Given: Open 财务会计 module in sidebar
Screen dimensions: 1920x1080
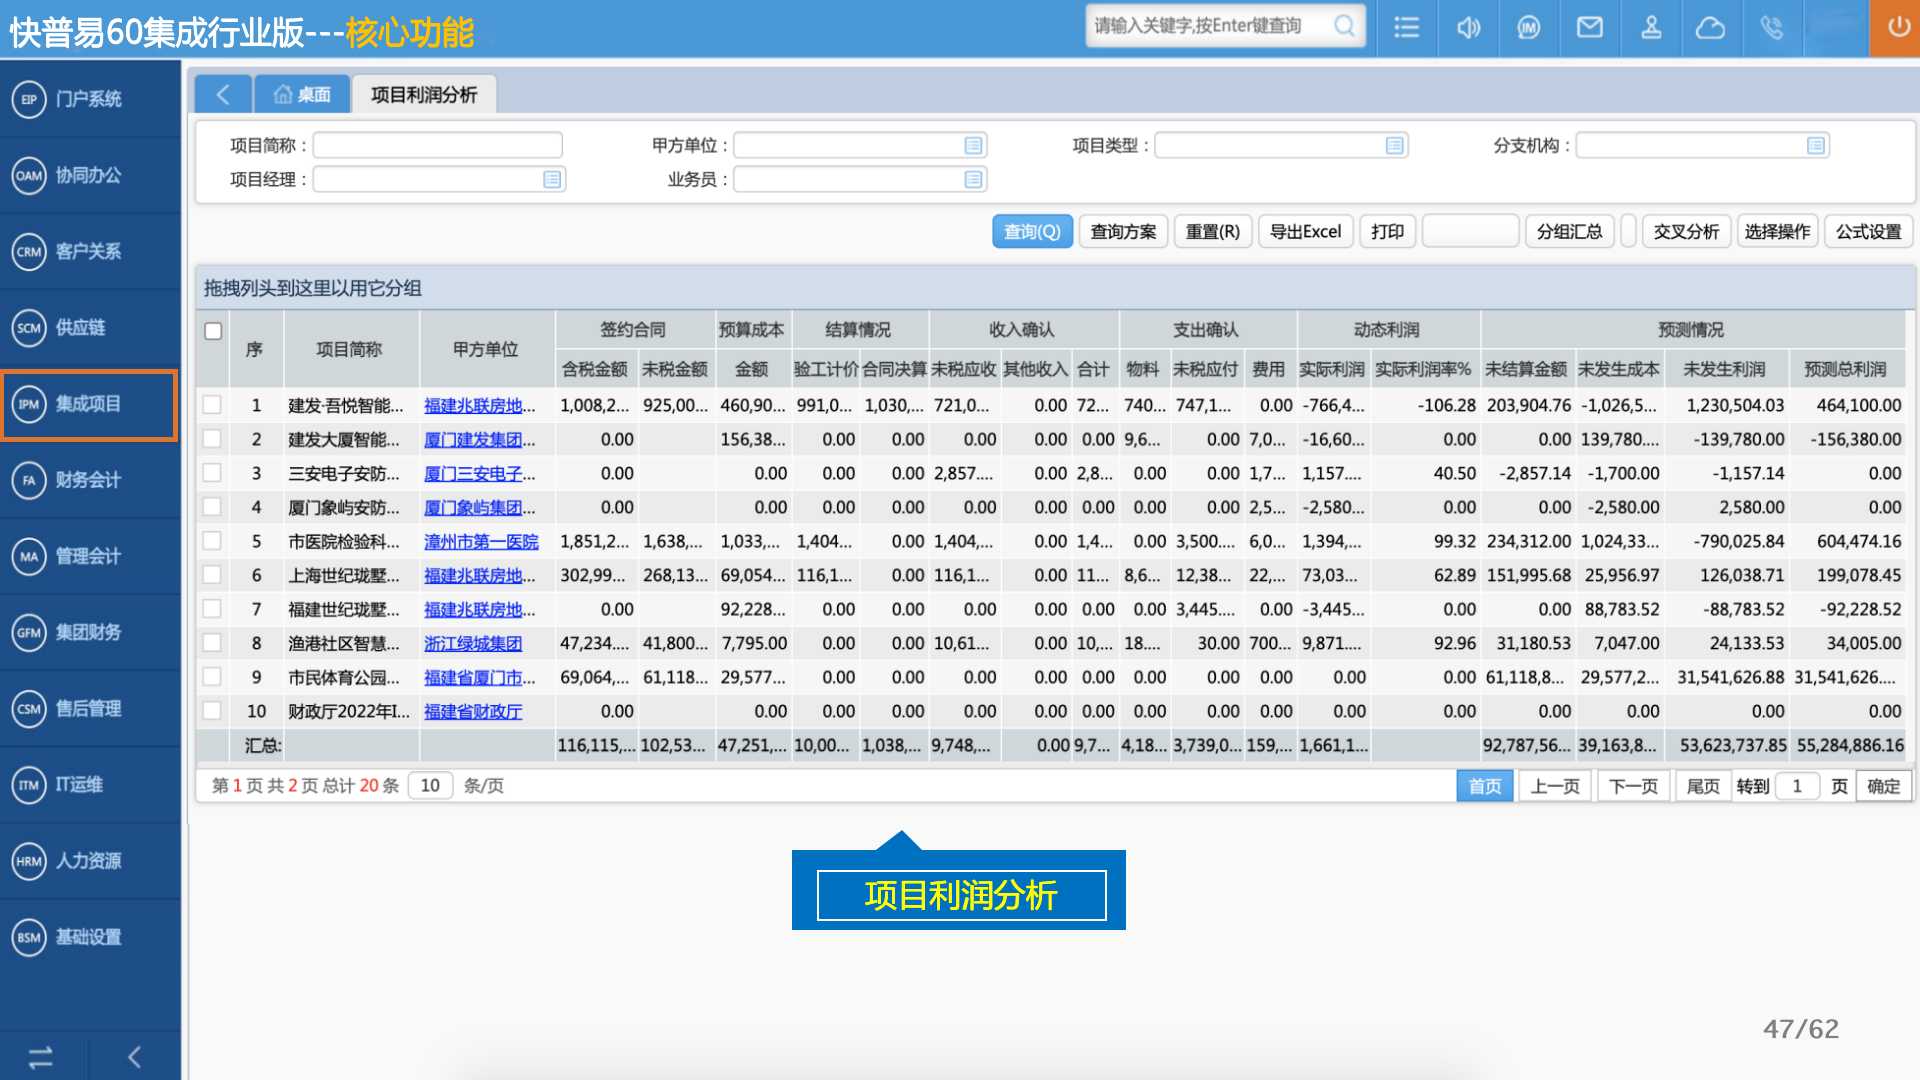Looking at the screenshot, I should click(88, 480).
